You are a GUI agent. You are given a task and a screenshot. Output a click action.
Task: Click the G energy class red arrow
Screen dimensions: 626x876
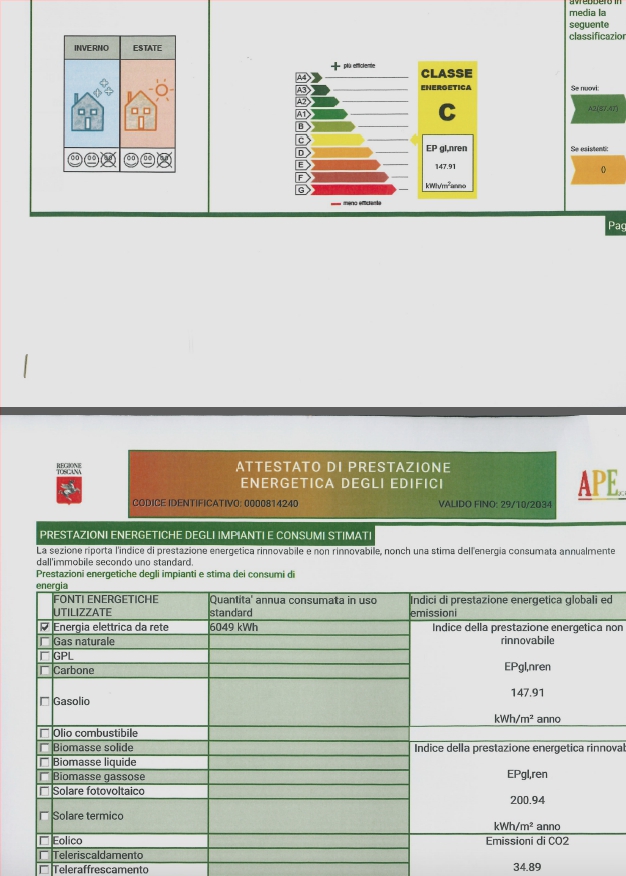[x=353, y=190]
